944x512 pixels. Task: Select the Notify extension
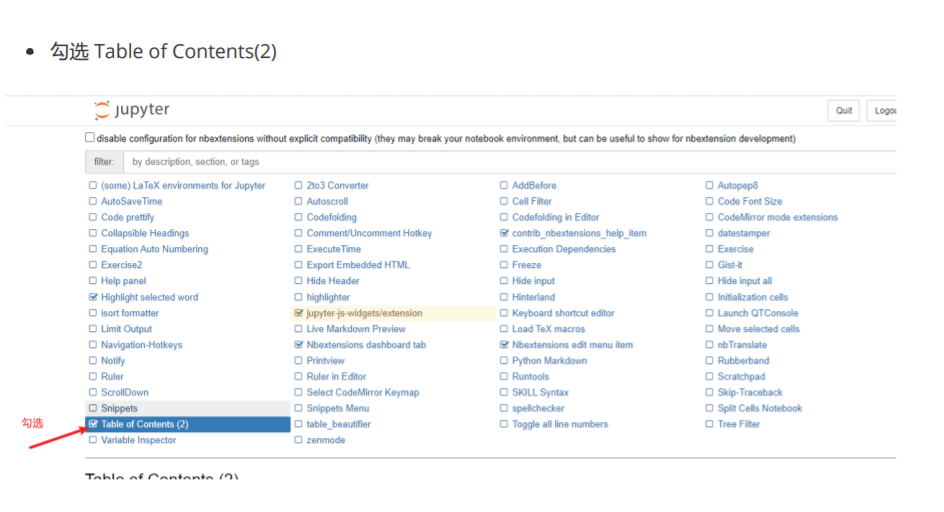[x=113, y=361]
